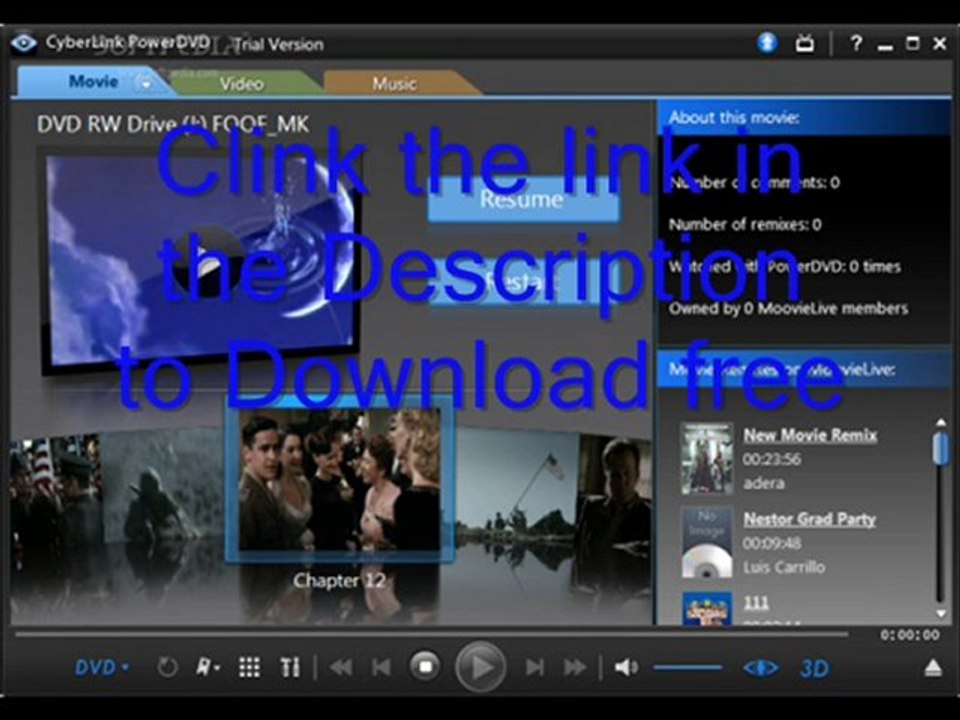This screenshot has height=720, width=960.
Task: Click the remix list scrollbar handle
Action: [940, 449]
